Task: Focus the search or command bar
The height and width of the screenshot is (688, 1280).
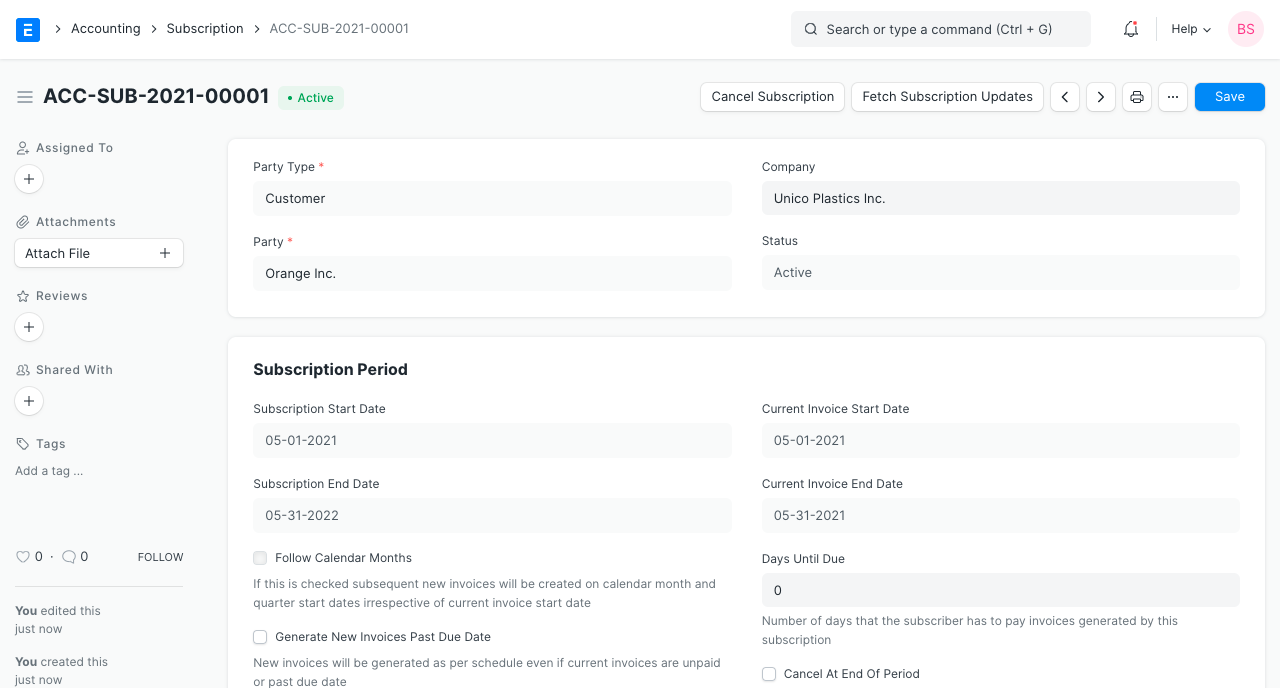Action: click(x=940, y=29)
